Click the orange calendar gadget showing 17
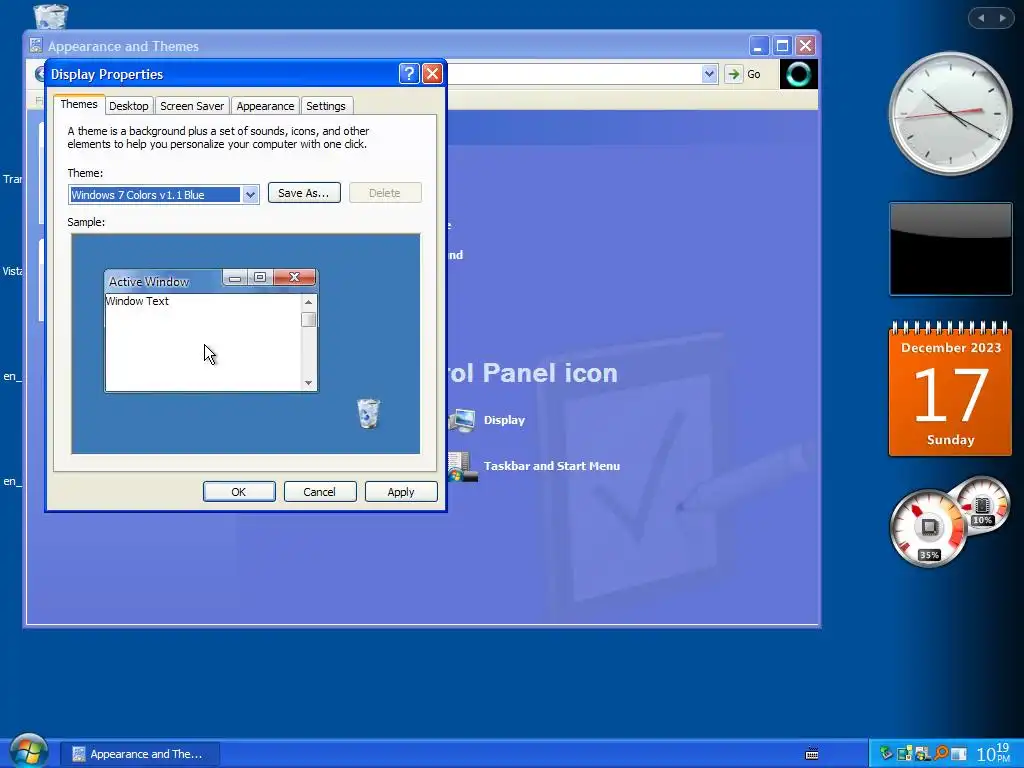This screenshot has height=768, width=1024. pos(950,389)
